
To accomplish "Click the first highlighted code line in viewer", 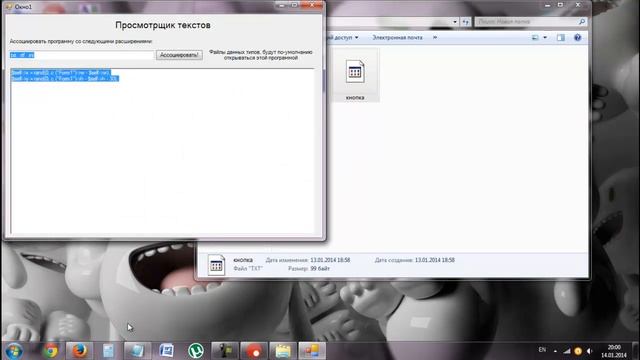I will pos(61,73).
